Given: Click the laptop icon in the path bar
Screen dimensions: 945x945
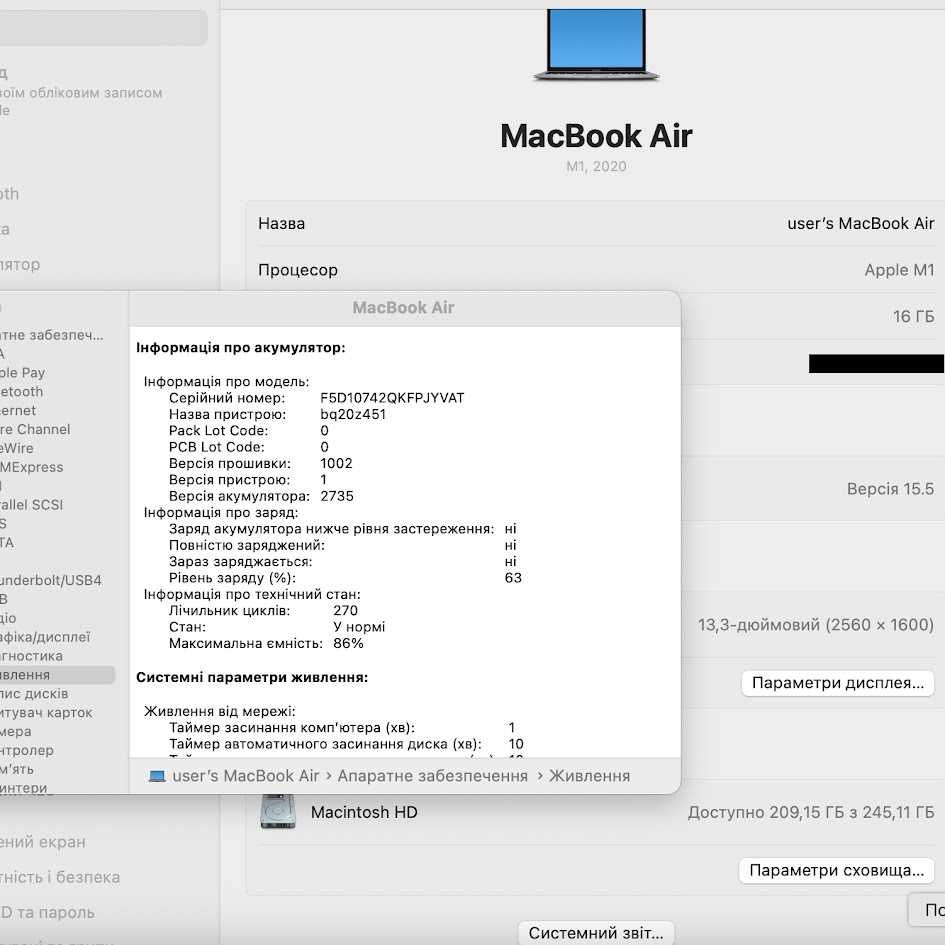Looking at the screenshot, I should (157, 776).
